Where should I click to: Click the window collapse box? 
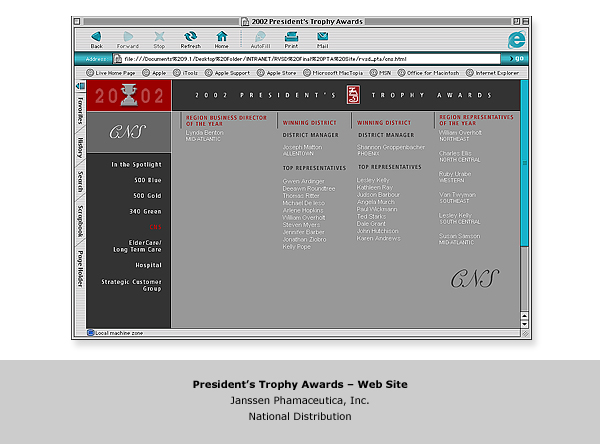(x=525, y=21)
